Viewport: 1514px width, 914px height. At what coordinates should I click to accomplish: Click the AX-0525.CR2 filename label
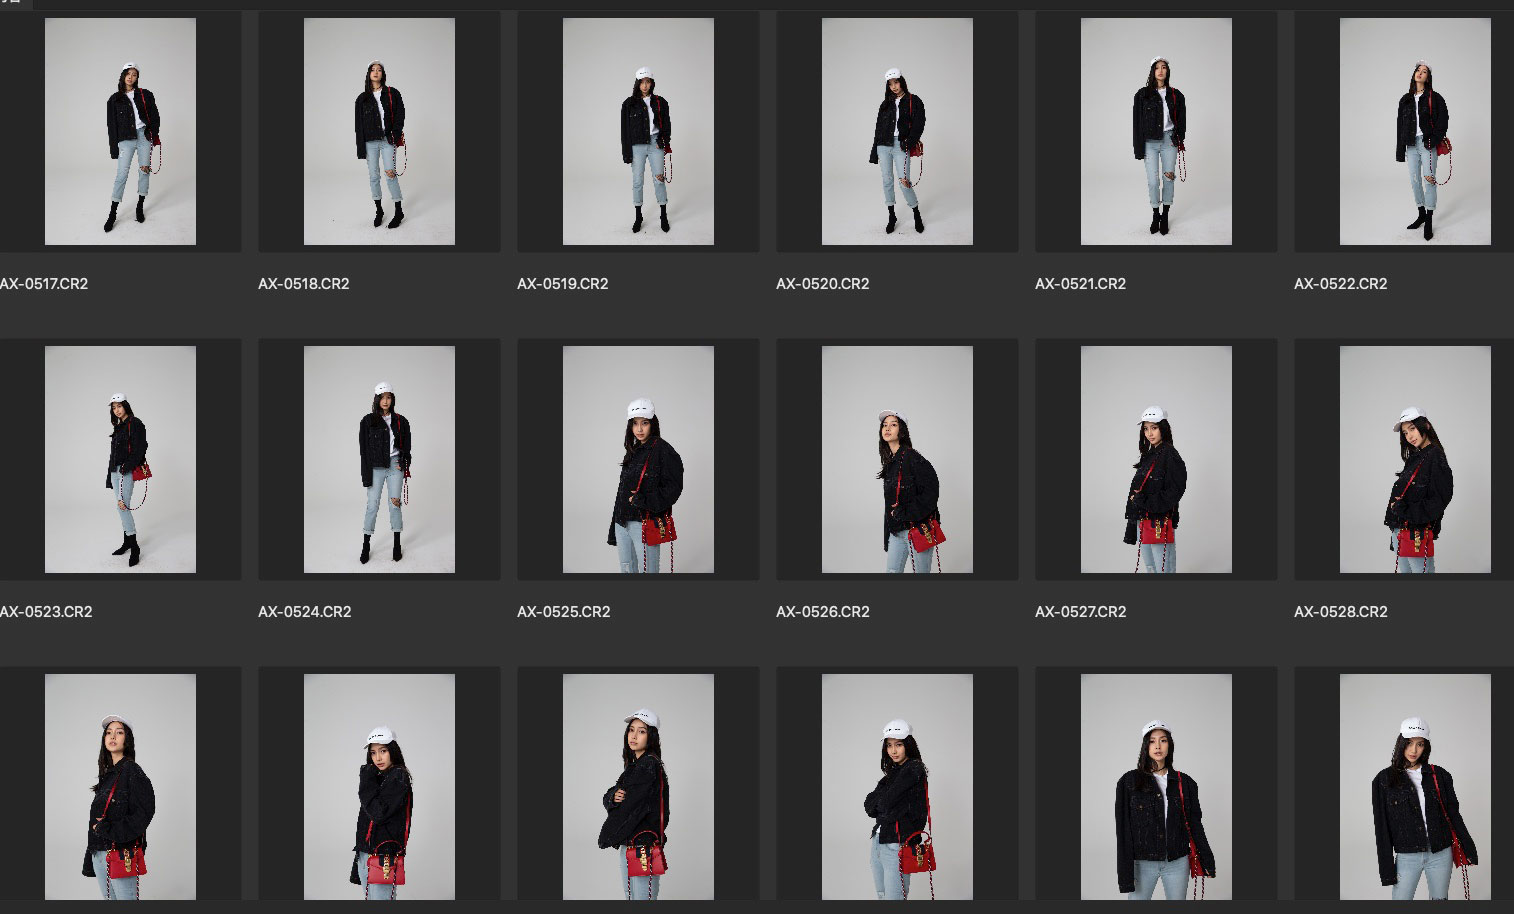coord(563,612)
